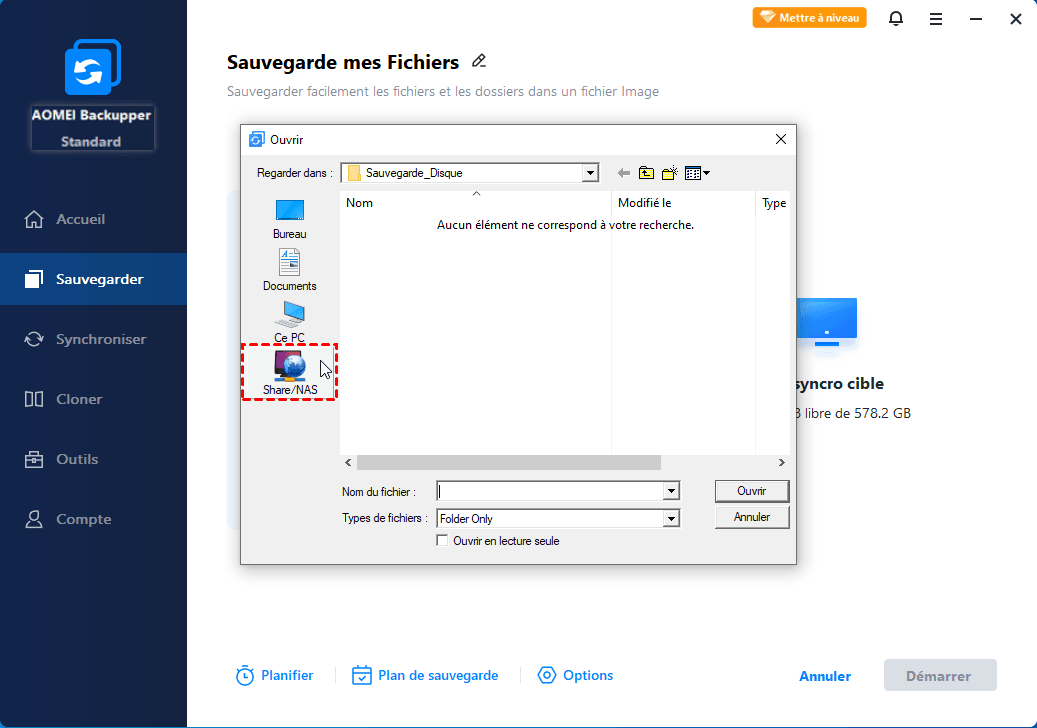The image size is (1037, 728).
Task: Open Accueil in the sidebar
Action: click(93, 219)
